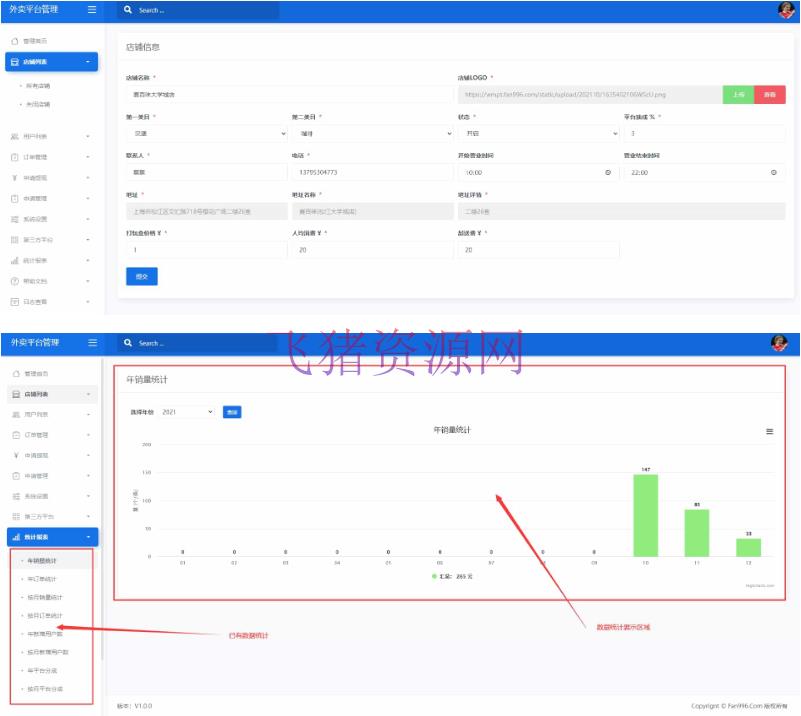Open the 状态 status dropdown
Screen dimensions: 801x716
[x=538, y=133]
